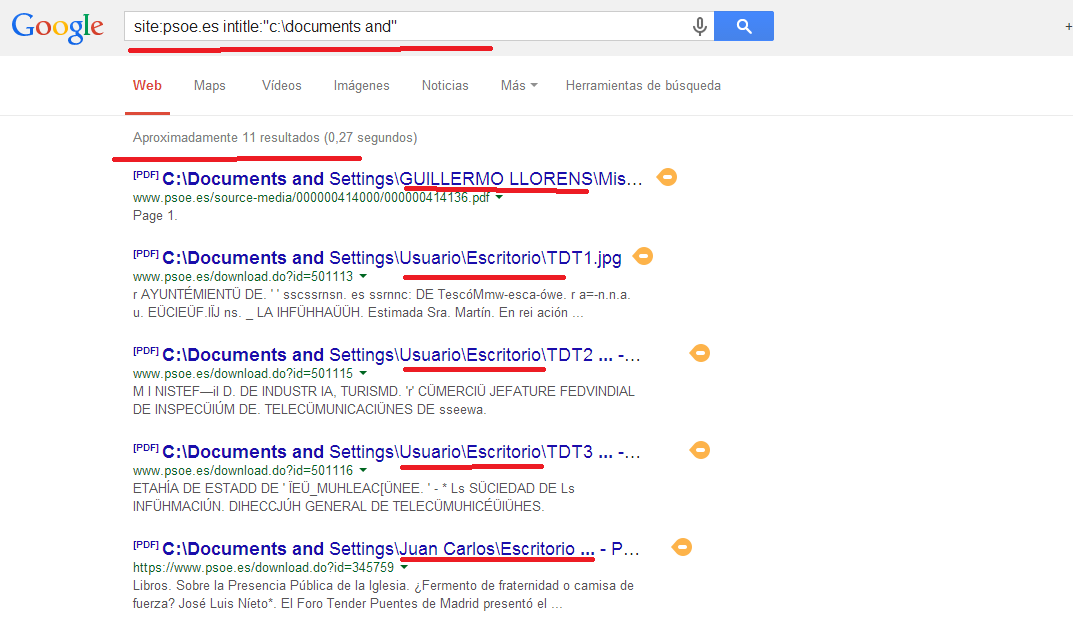Click the Google logo

point(57,27)
